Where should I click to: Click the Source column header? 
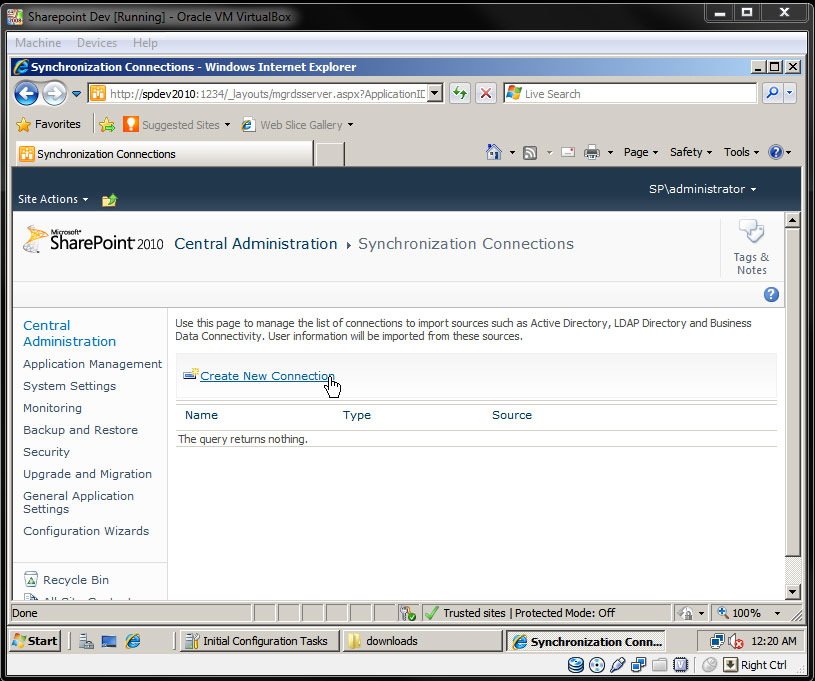512,415
